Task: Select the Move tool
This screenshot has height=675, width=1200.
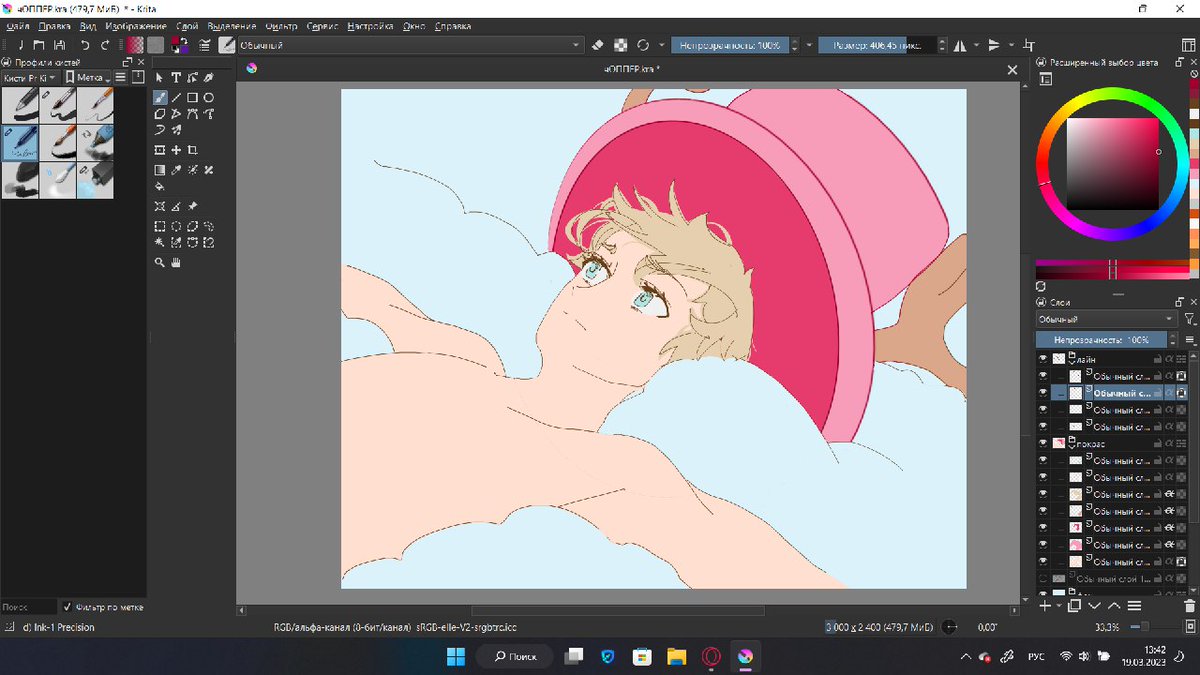Action: pyautogui.click(x=176, y=150)
